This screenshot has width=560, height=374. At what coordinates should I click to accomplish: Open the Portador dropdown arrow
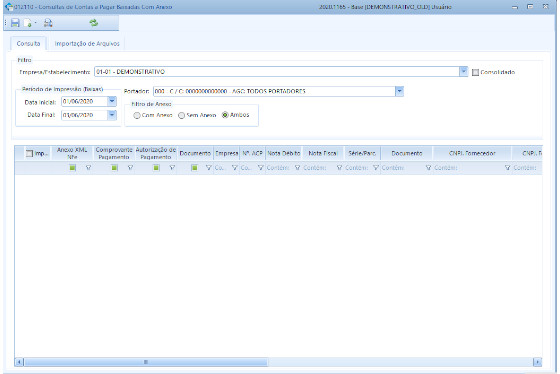[399, 91]
